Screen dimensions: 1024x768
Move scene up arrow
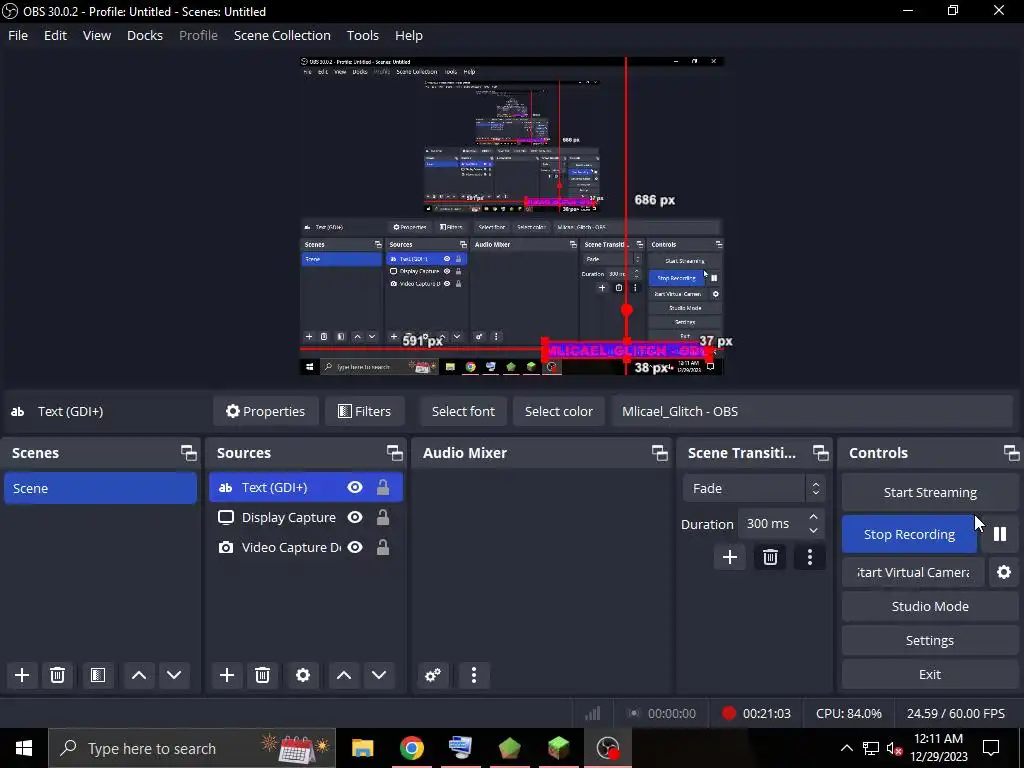click(138, 675)
